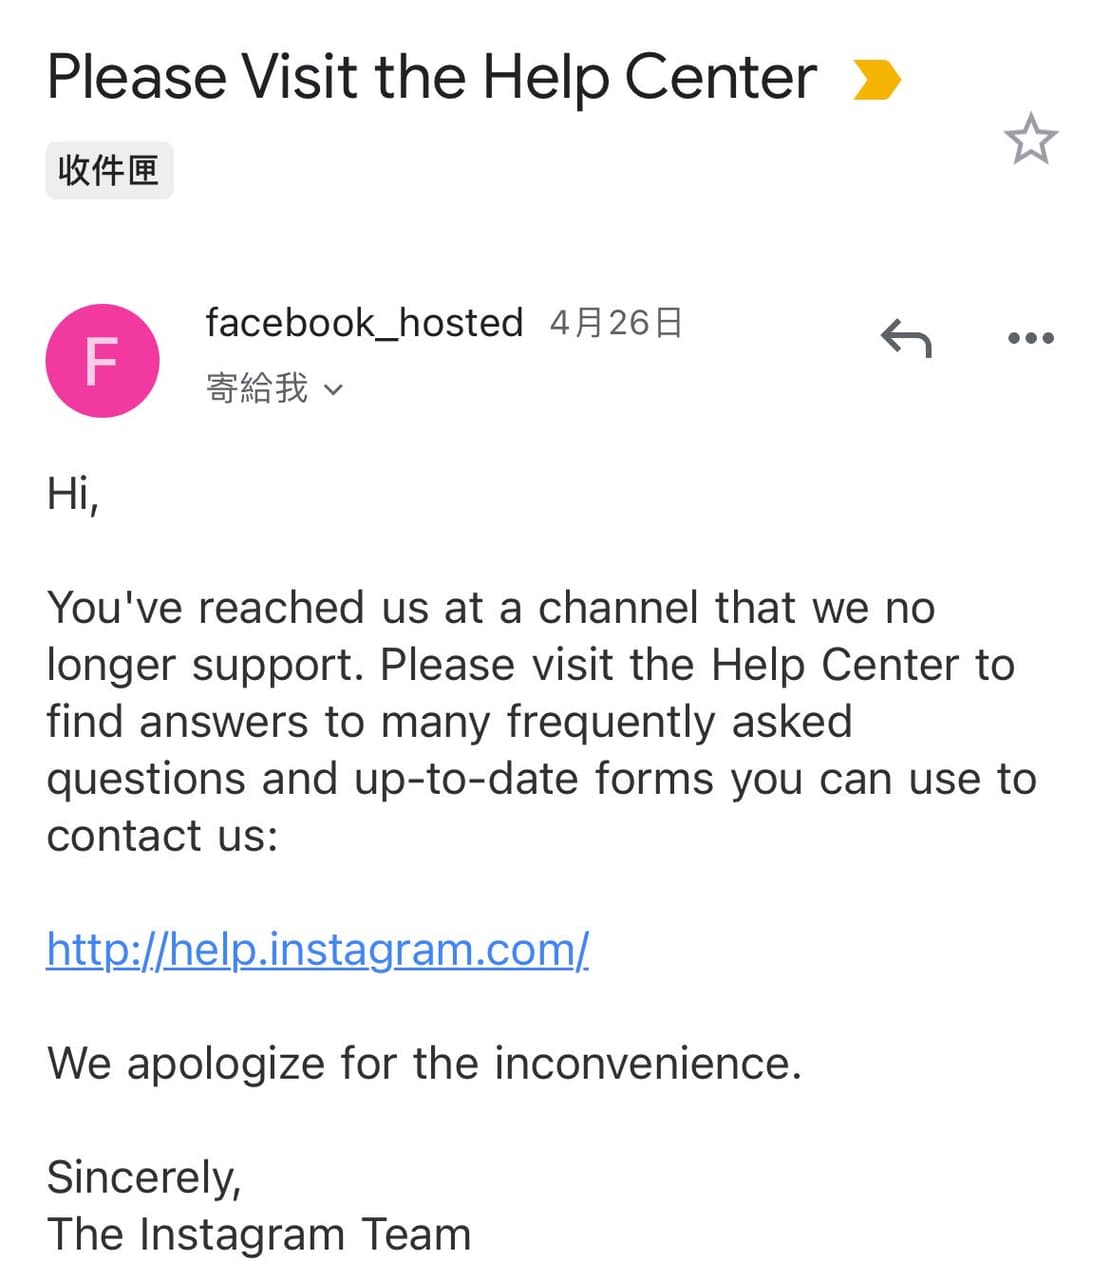Tap the subject 'Please Visit the Help Center'

[432, 78]
